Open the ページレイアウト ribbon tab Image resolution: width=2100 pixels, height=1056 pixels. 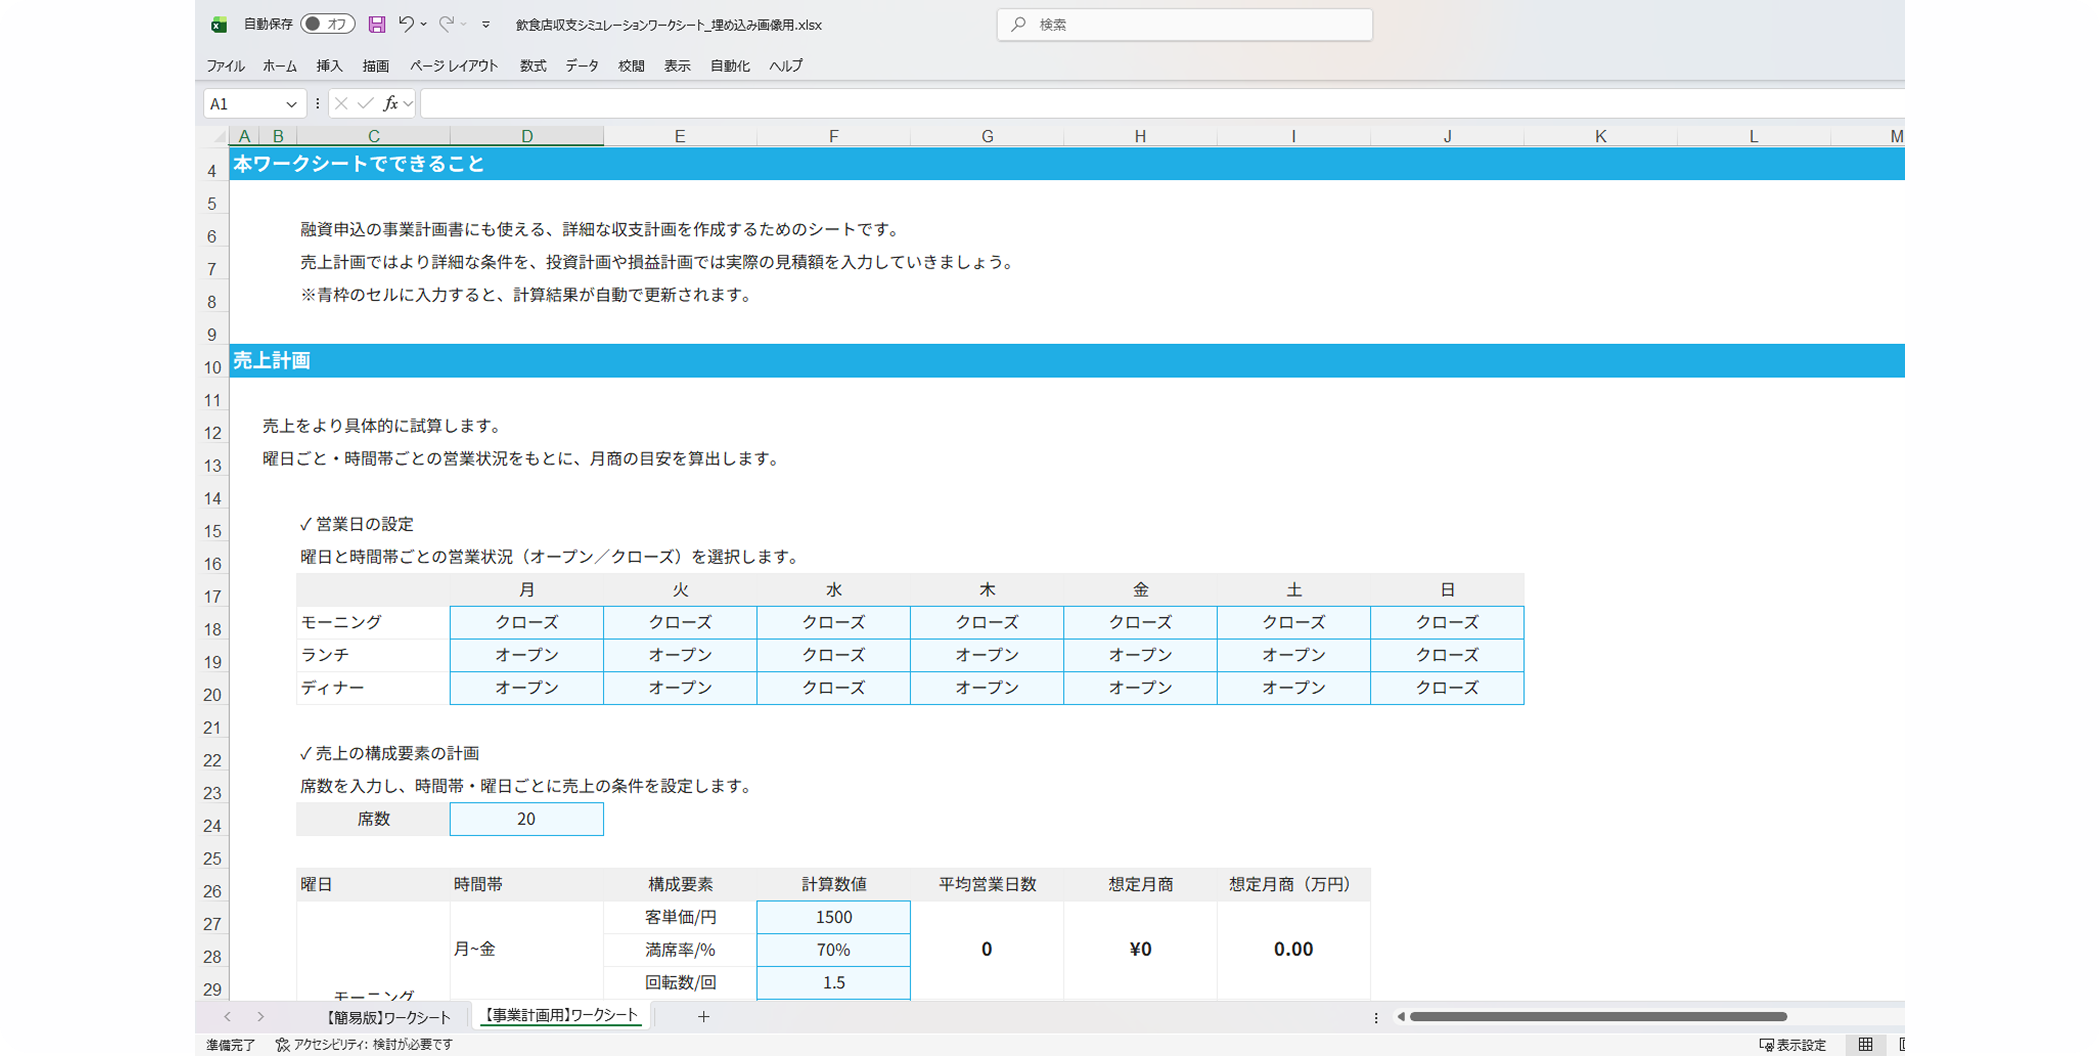click(x=454, y=66)
